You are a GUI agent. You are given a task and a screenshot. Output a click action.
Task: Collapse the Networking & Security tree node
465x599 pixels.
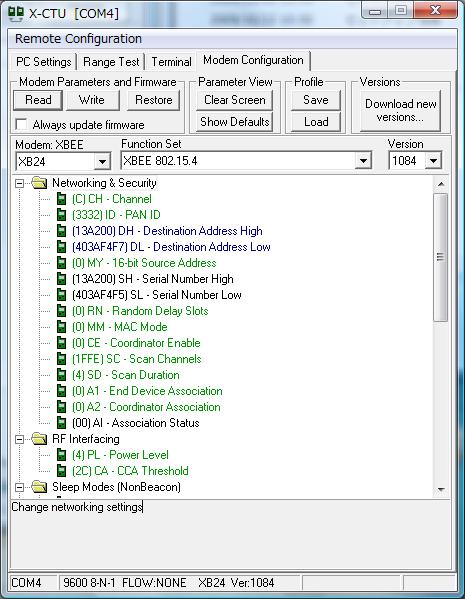(19, 183)
